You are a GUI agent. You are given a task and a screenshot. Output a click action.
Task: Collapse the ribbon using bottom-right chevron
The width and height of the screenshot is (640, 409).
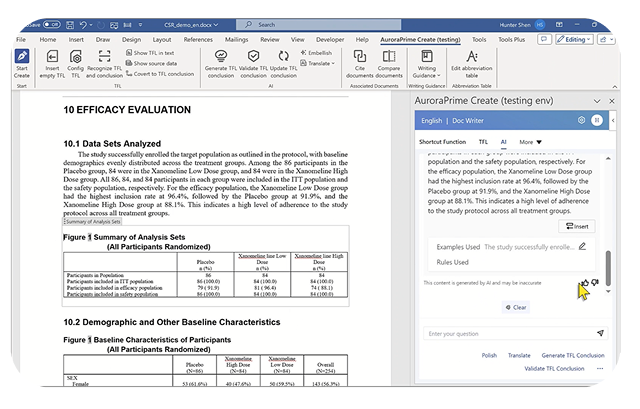614,87
